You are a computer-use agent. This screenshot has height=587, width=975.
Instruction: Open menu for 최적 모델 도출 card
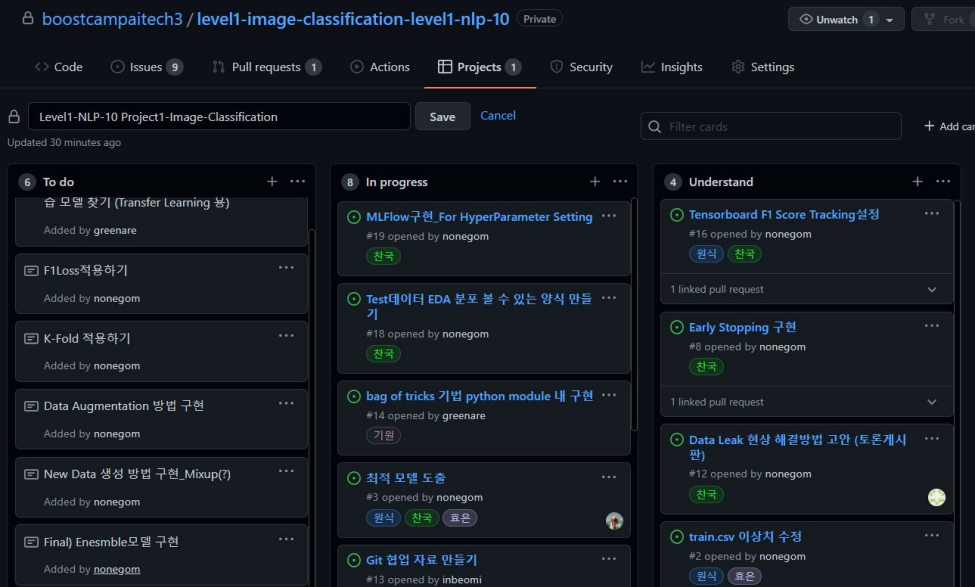(x=609, y=477)
